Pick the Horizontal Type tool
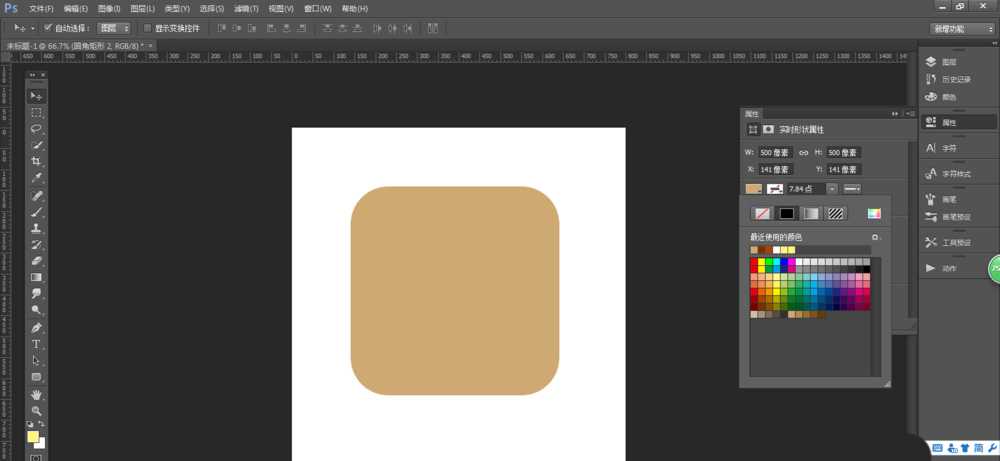Screen dimensions: 1000x461 coord(37,344)
